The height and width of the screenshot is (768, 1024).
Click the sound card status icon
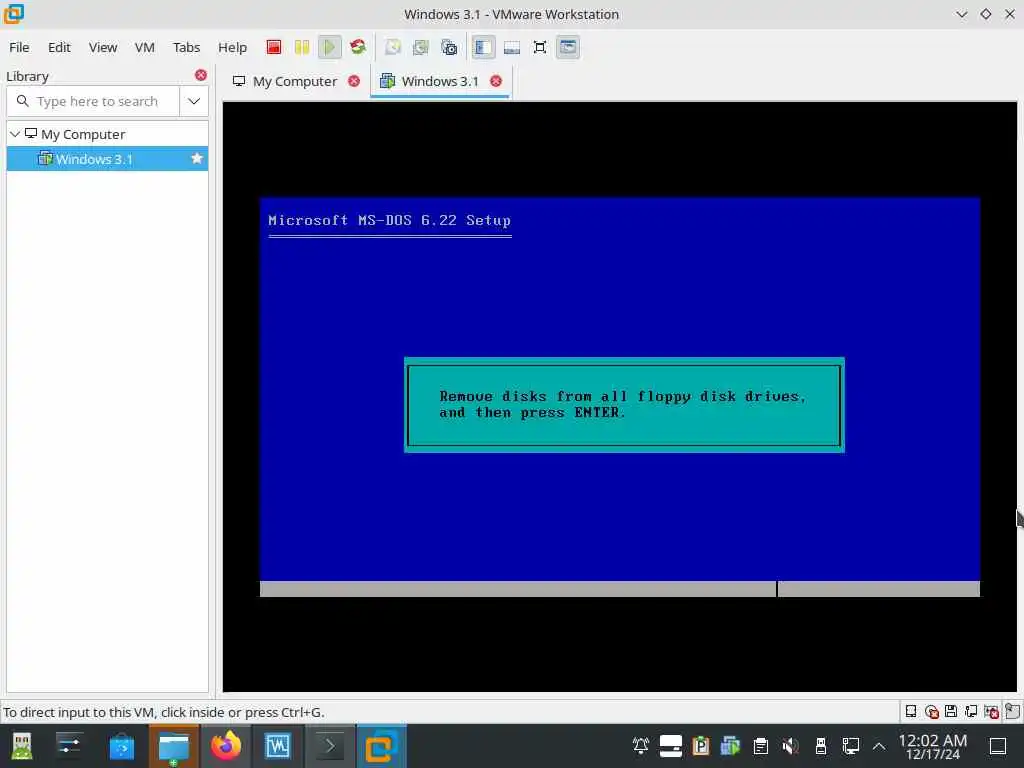(x=991, y=711)
